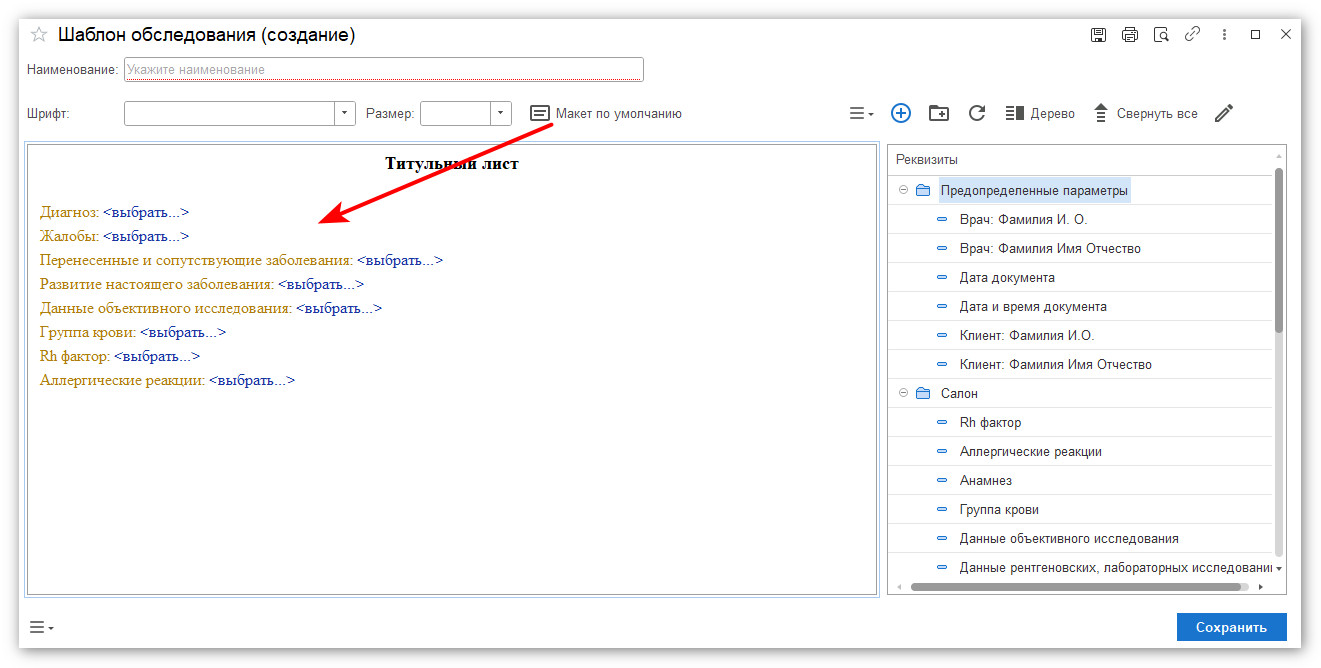Click the Наименование input field
Viewport: 1321px width, 668px height.
[x=383, y=69]
